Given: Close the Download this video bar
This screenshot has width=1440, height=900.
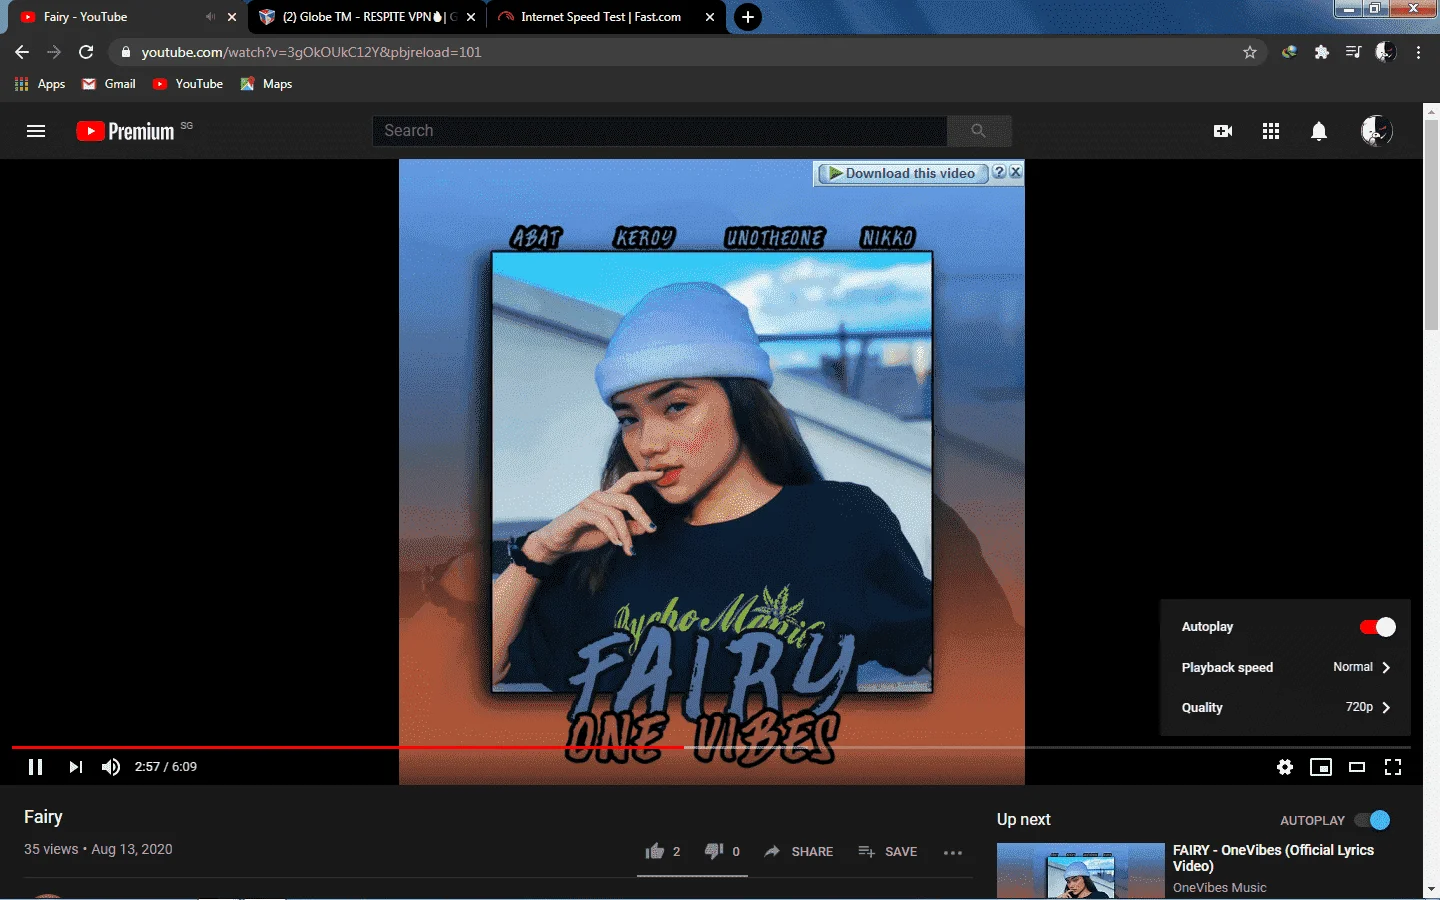Looking at the screenshot, I should (1016, 172).
